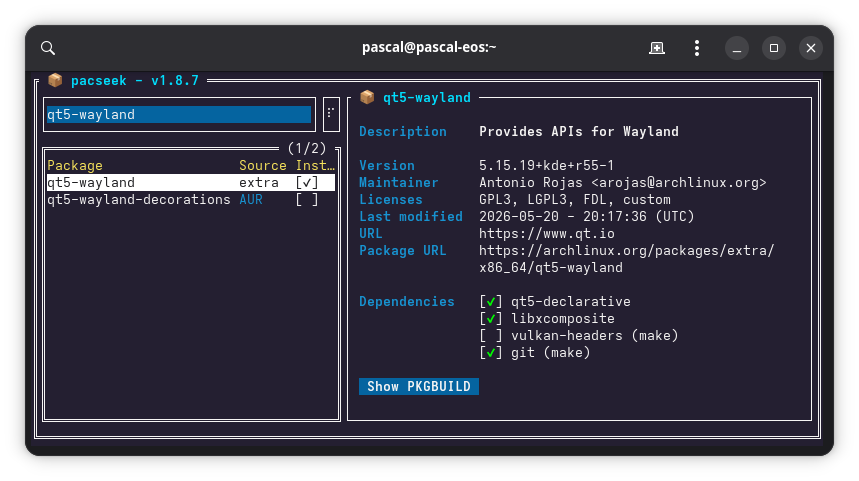859x481 pixels.
Task: Click the pascal@pascal-eos:~ window title
Action: click(x=429, y=48)
